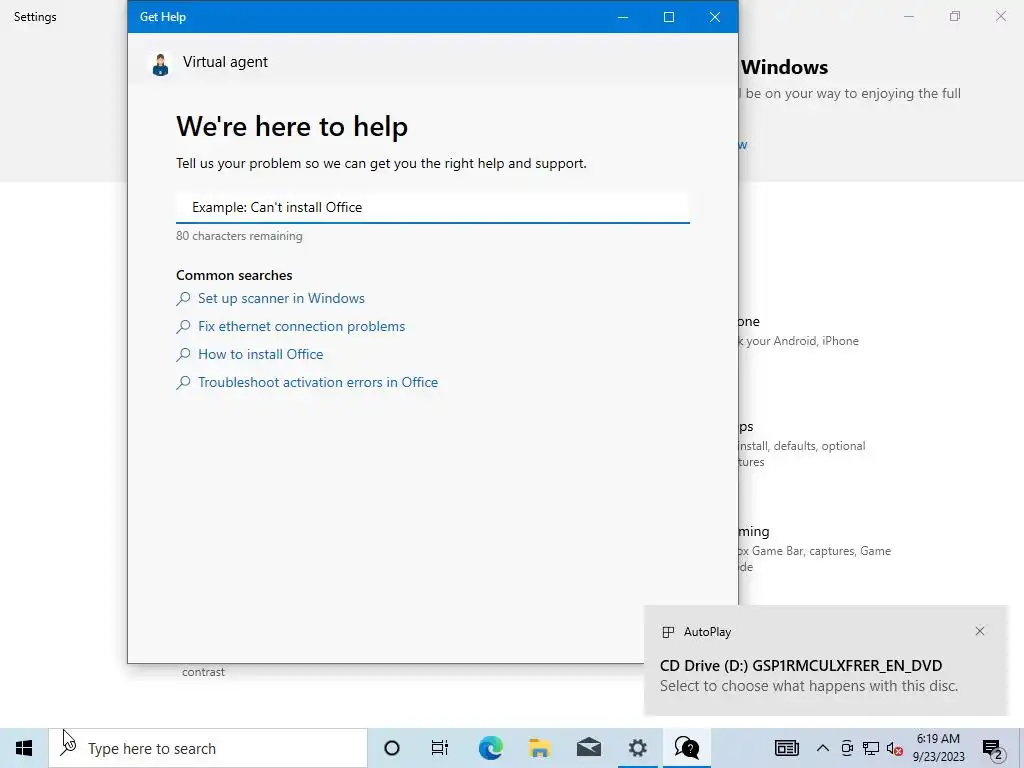Open the Mail app from taskbar
This screenshot has width=1024, height=768.
click(x=588, y=748)
